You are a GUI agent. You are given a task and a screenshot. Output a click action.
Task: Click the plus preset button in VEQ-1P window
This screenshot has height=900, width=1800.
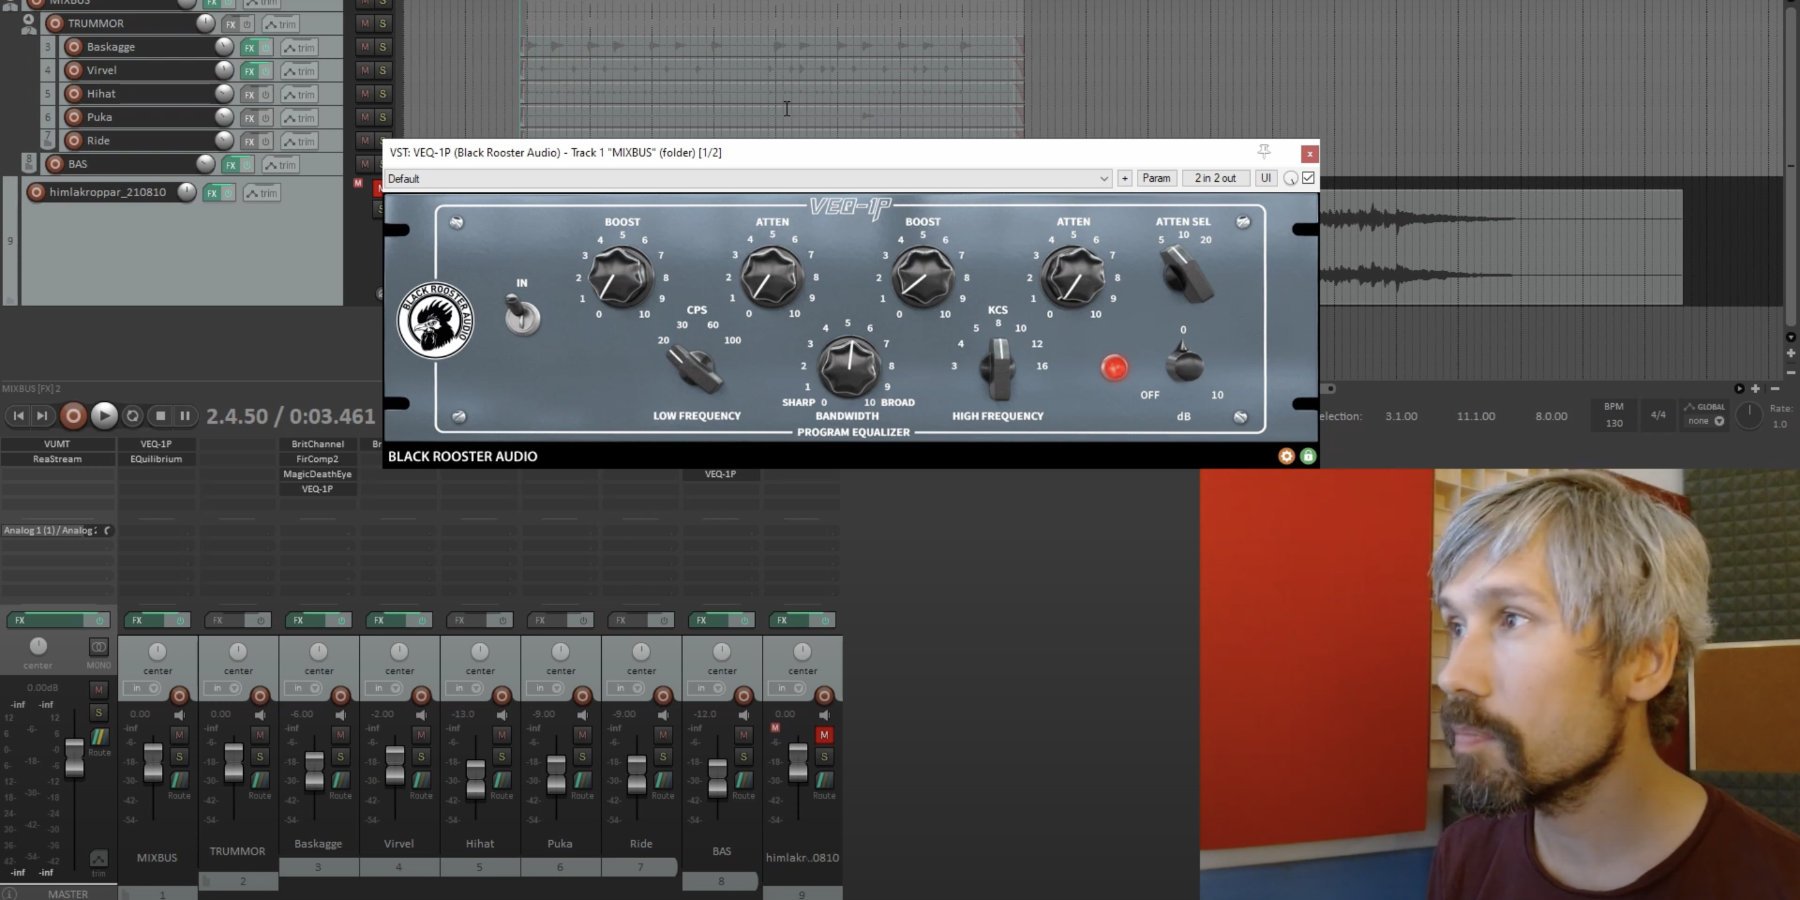click(x=1125, y=178)
